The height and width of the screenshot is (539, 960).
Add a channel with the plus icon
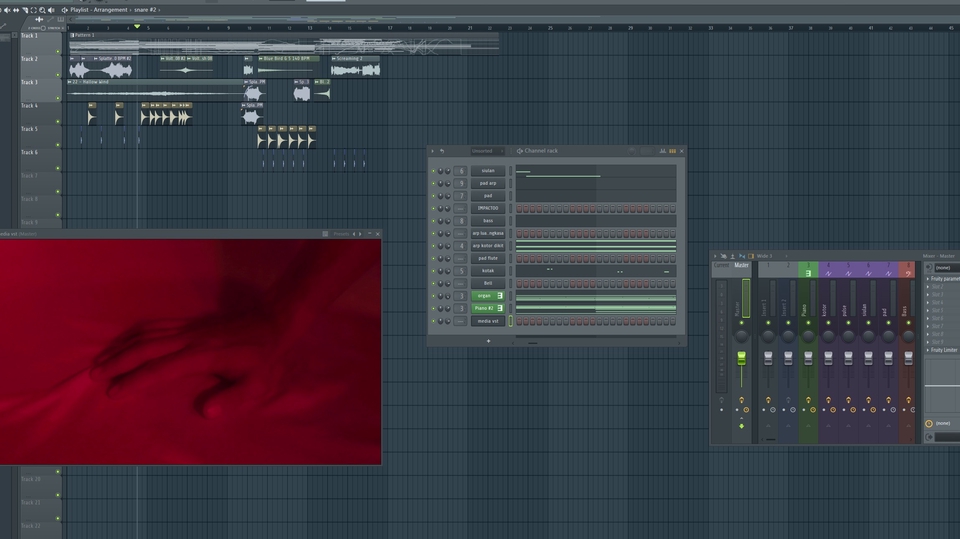(488, 341)
